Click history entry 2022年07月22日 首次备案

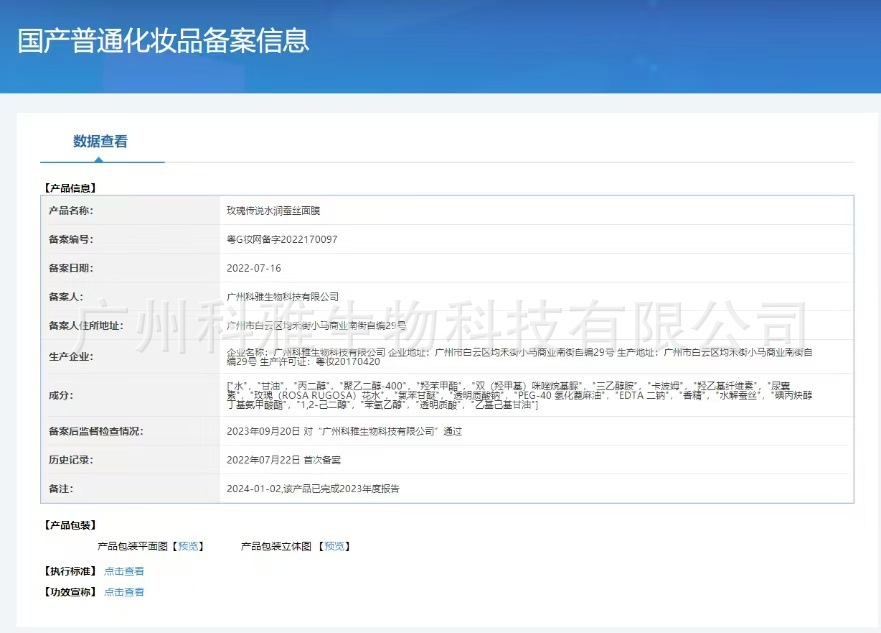click(284, 460)
